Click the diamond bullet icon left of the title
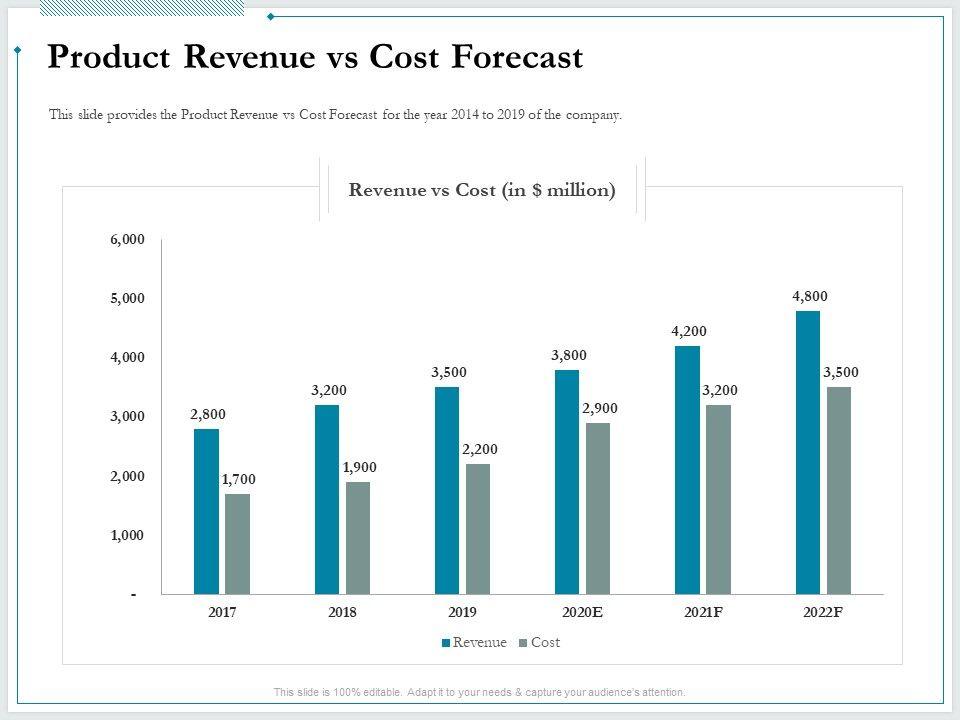The image size is (960, 720). [18, 48]
